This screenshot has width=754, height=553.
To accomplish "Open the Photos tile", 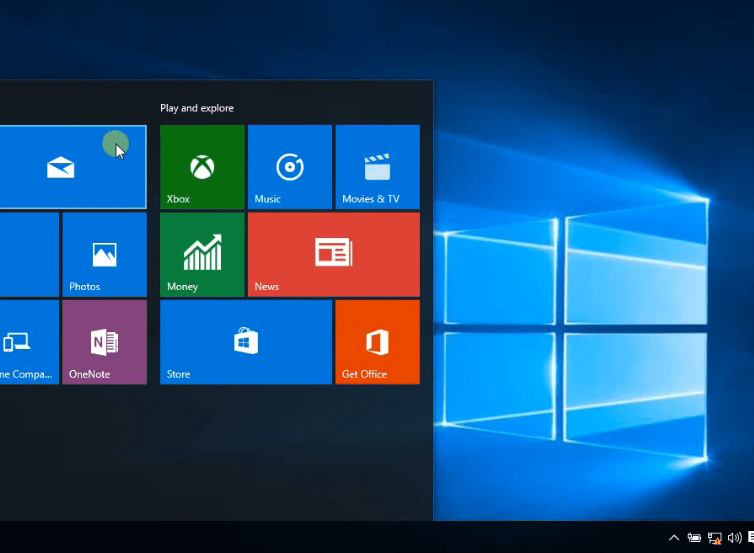I will [x=104, y=254].
